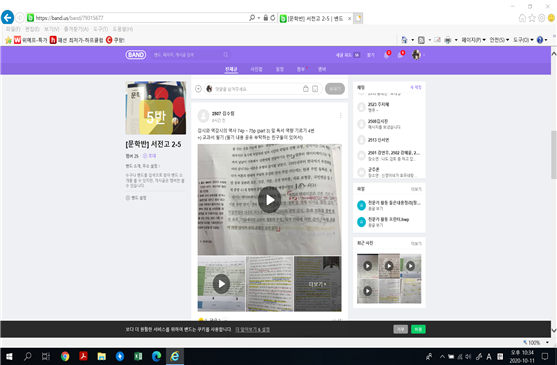The height and width of the screenshot is (365, 557).
Task: Open the zoom level 100% dropdown arrow
Action: coord(547,342)
